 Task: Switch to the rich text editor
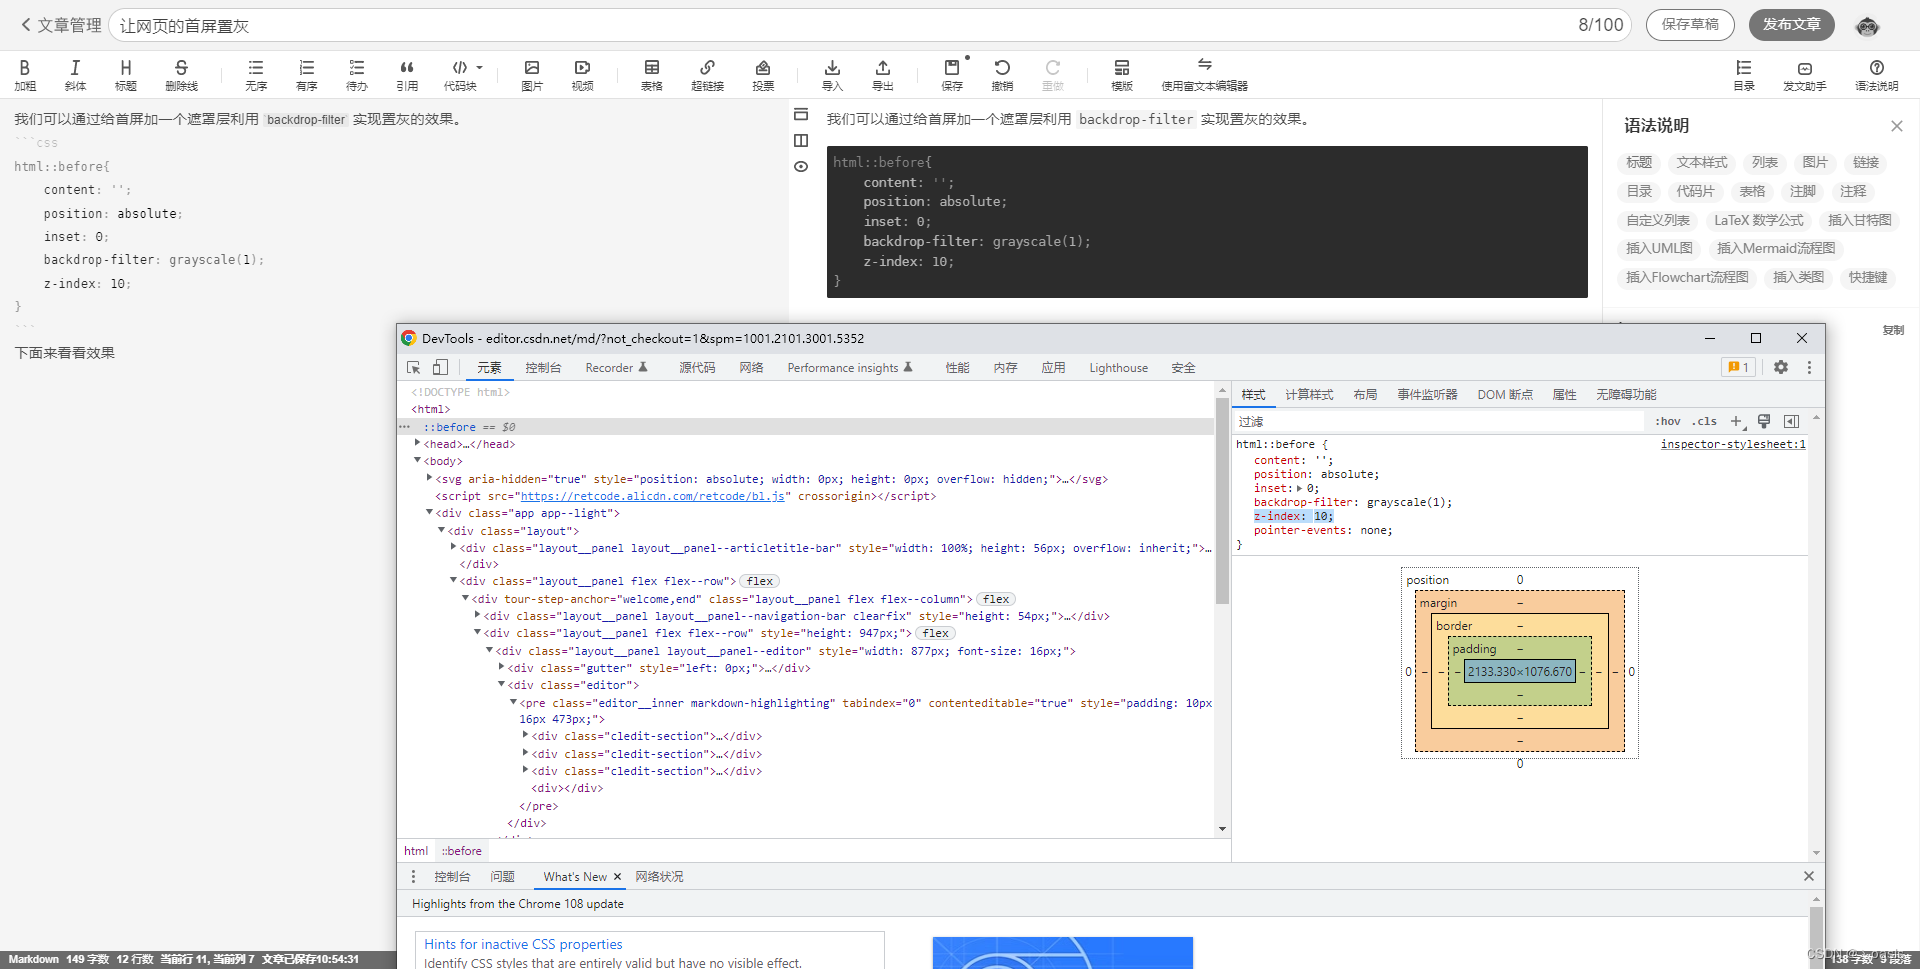click(1204, 74)
